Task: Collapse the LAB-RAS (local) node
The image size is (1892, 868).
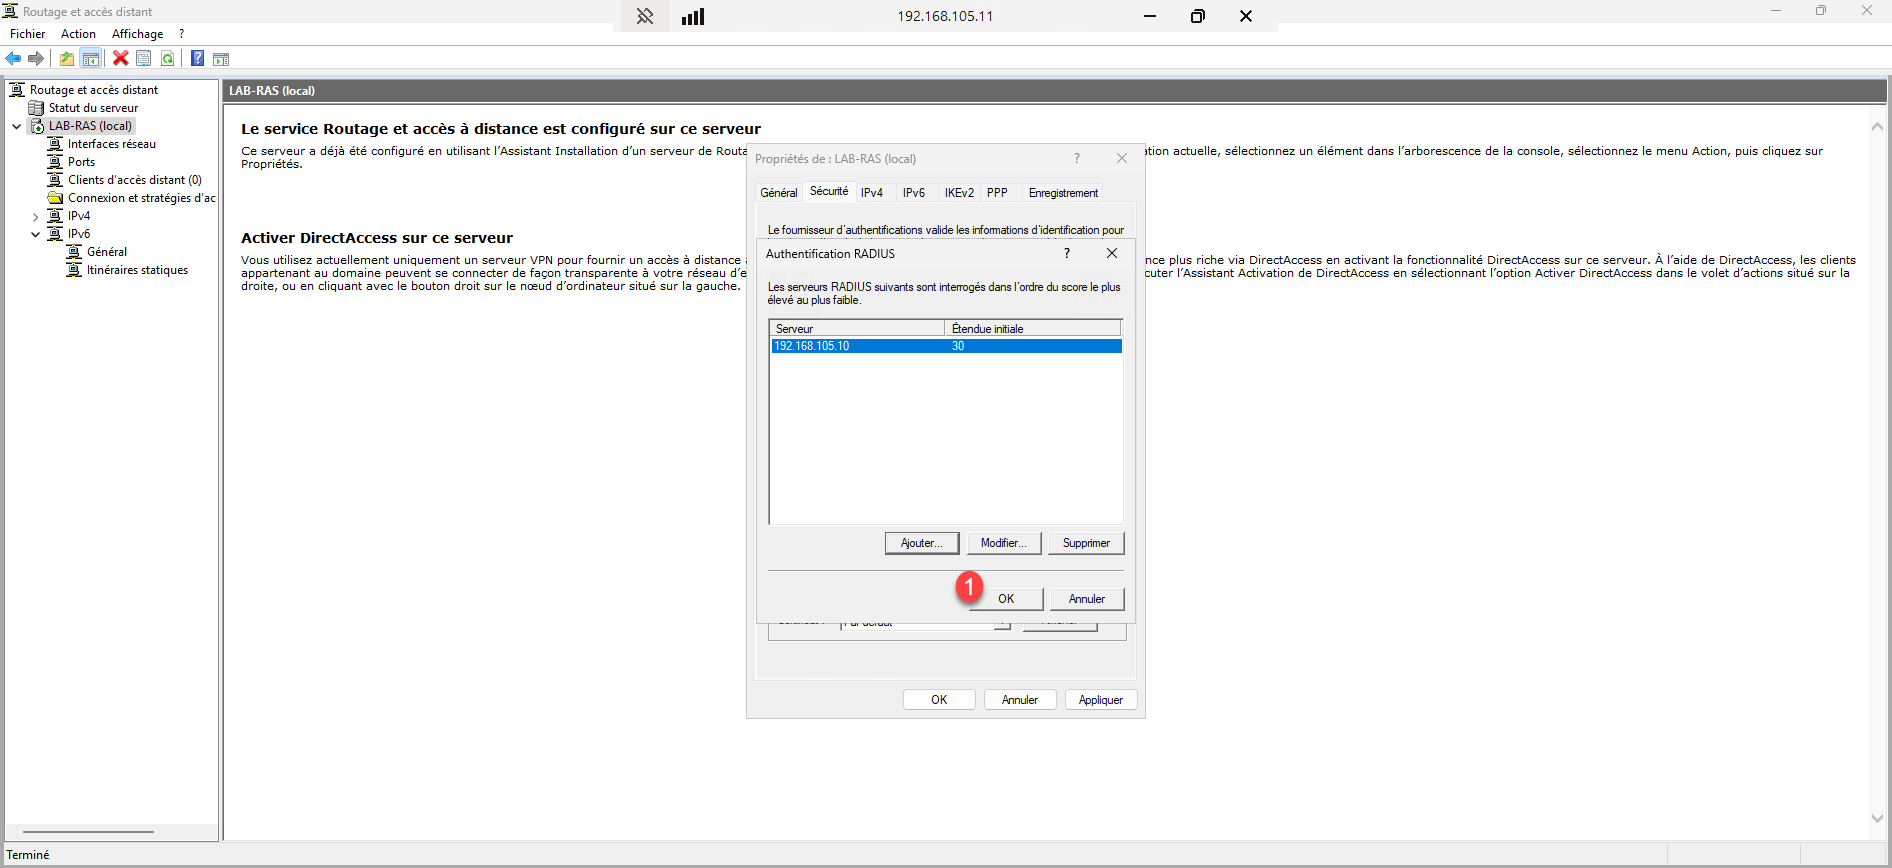Action: (16, 127)
